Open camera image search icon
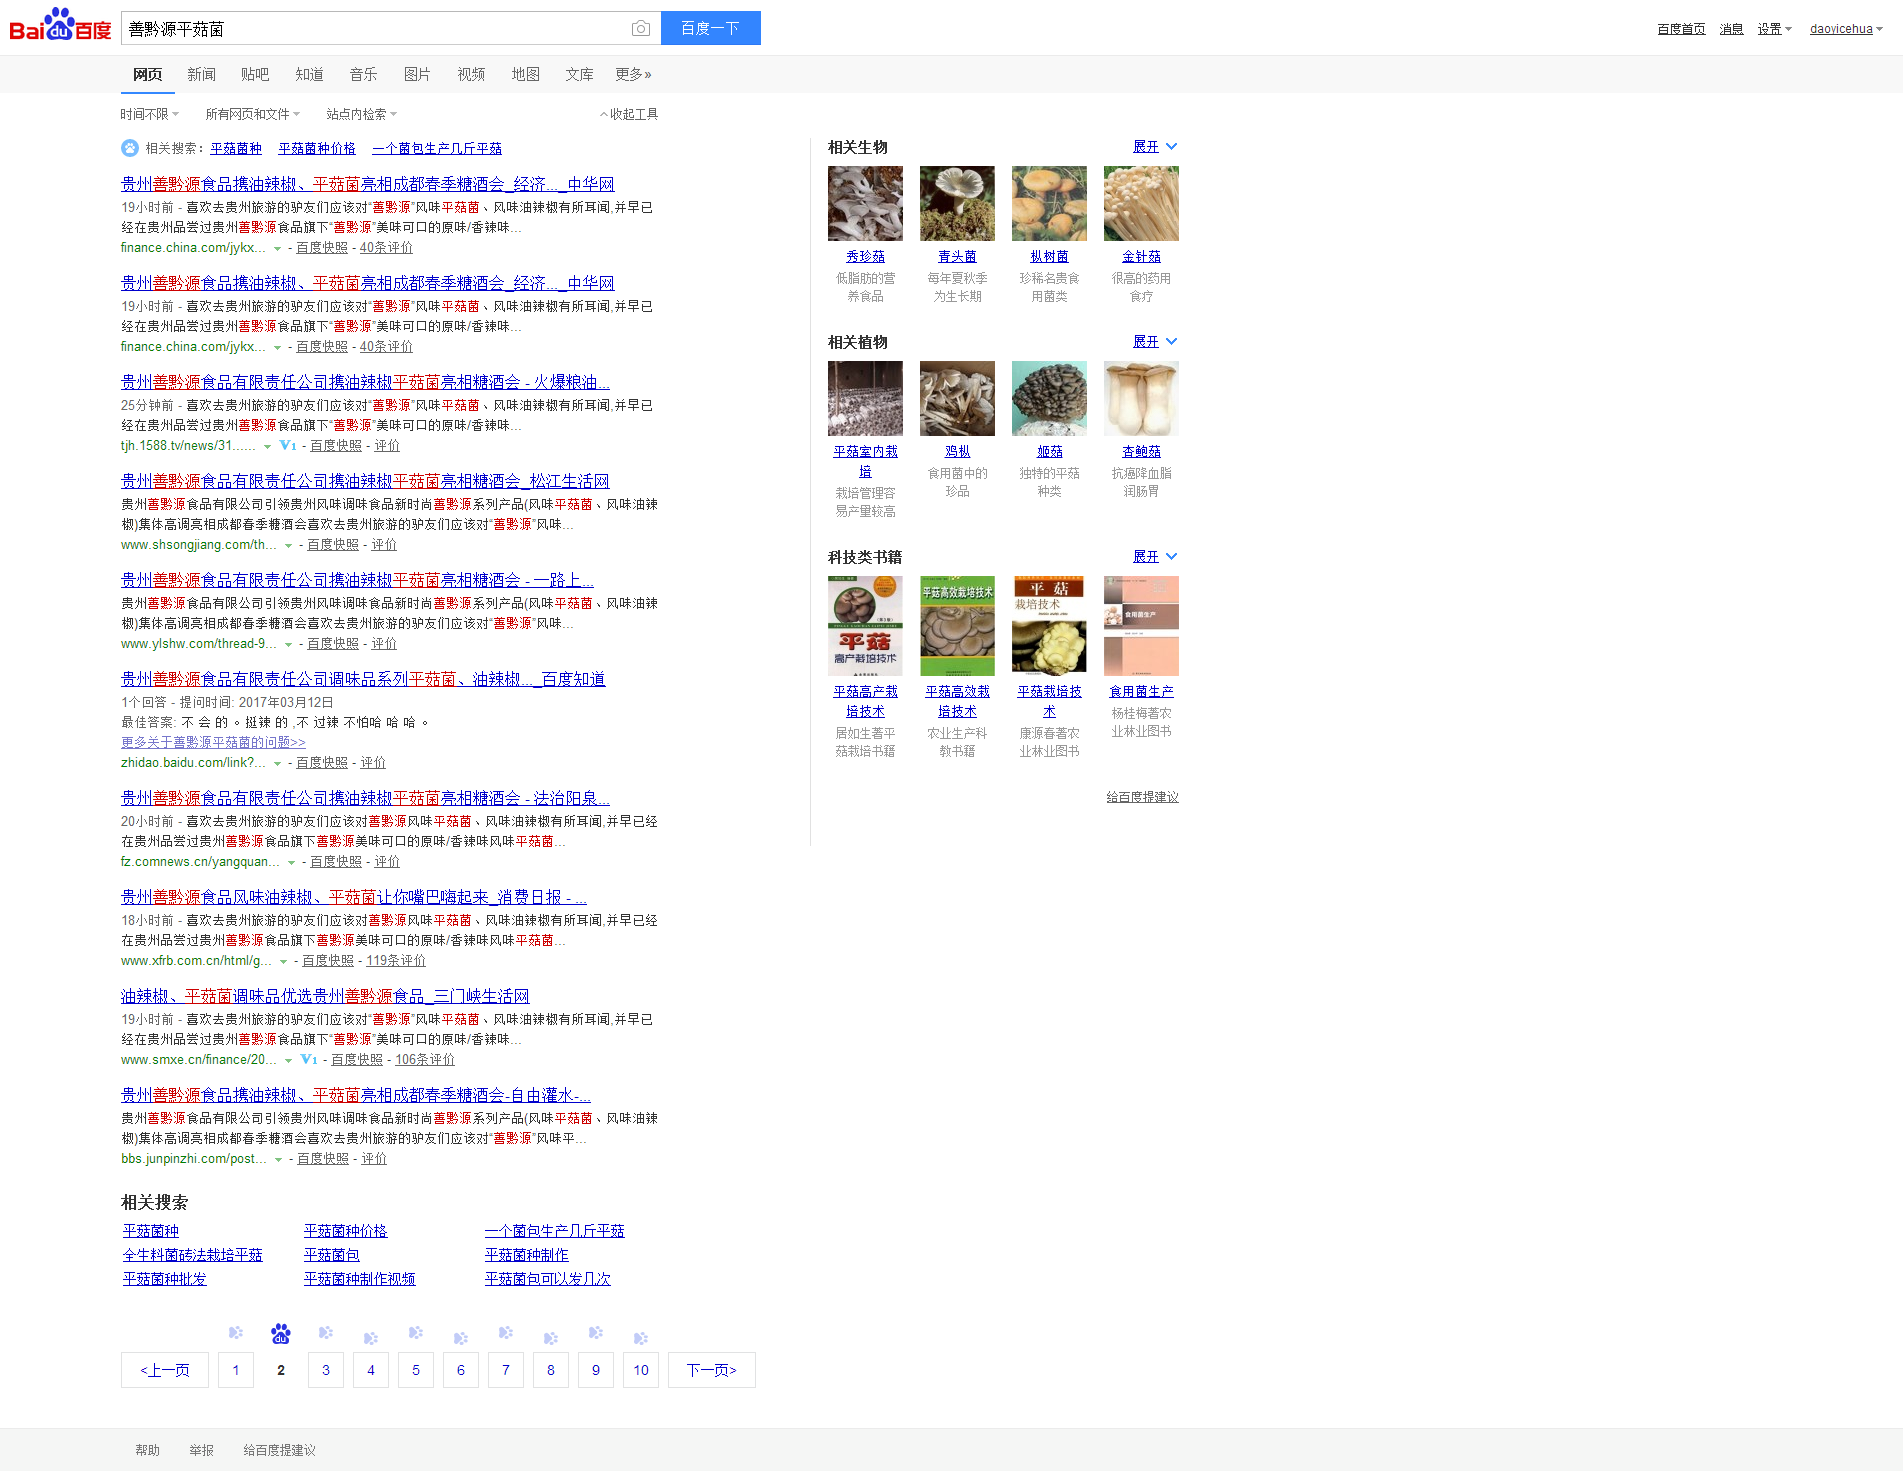The height and width of the screenshot is (1471, 1903). (x=641, y=28)
